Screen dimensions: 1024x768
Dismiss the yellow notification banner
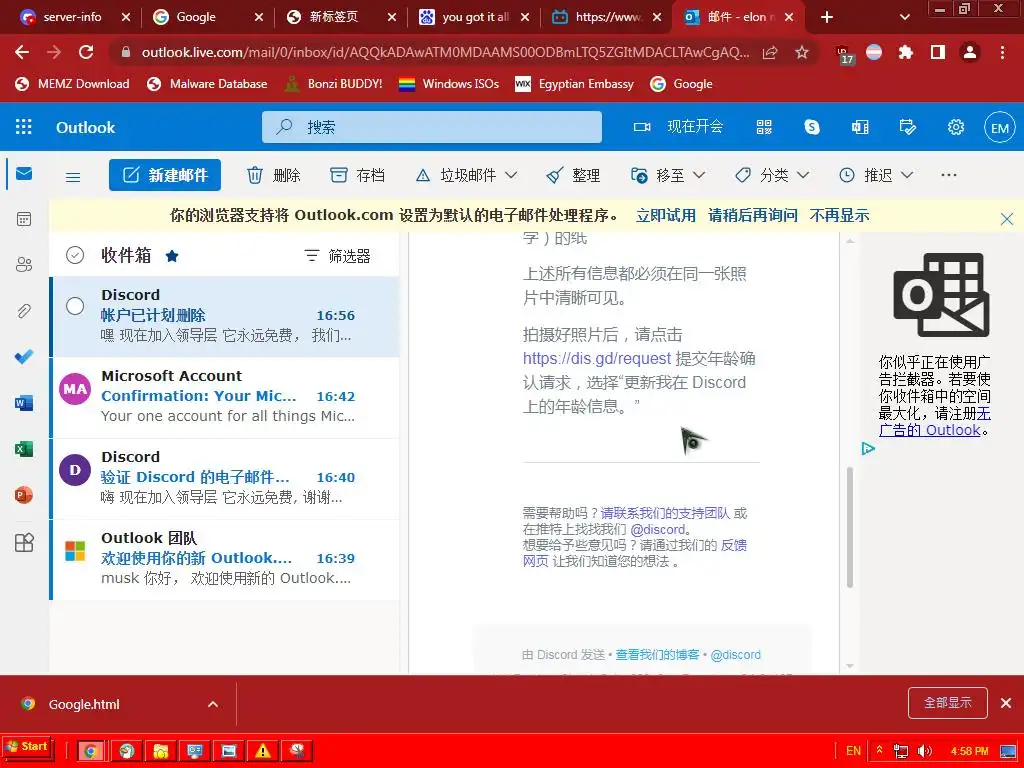coord(1007,219)
